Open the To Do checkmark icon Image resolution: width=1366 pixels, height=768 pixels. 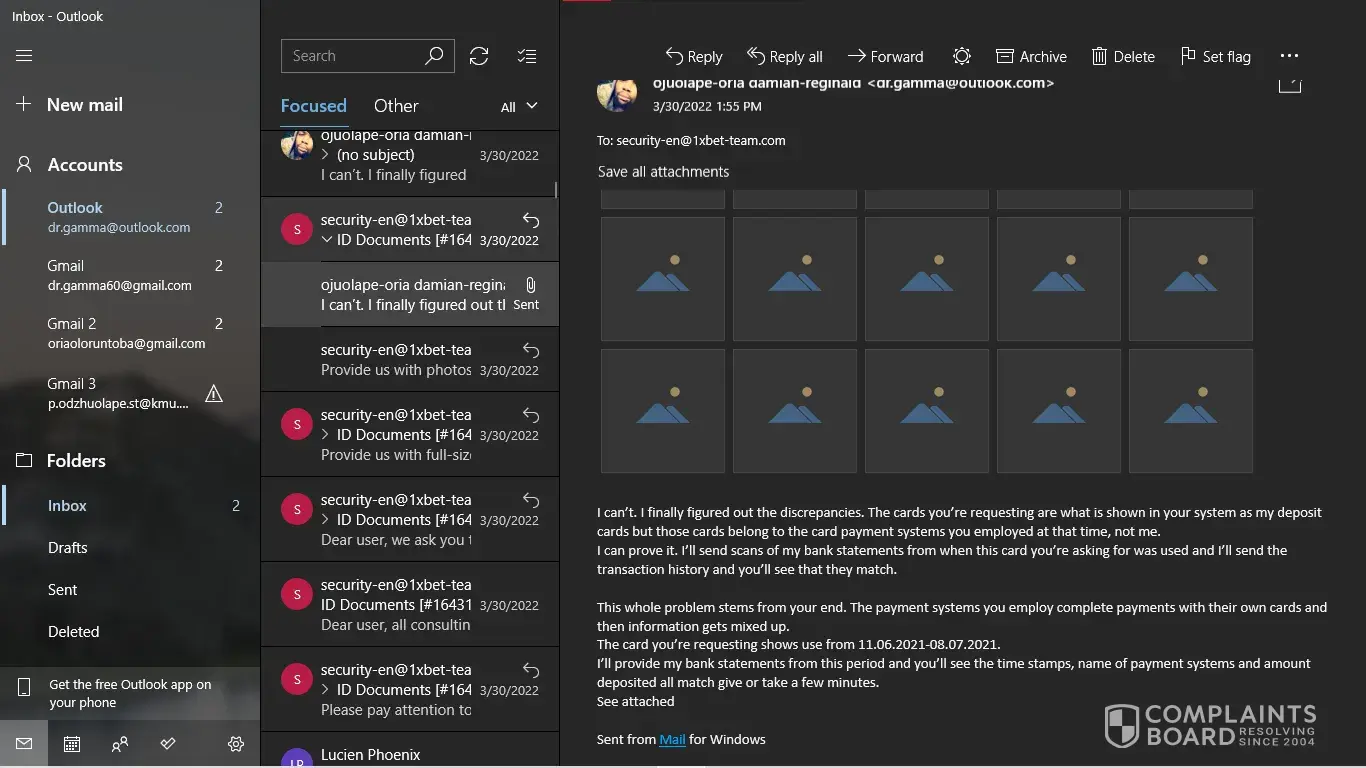[168, 744]
